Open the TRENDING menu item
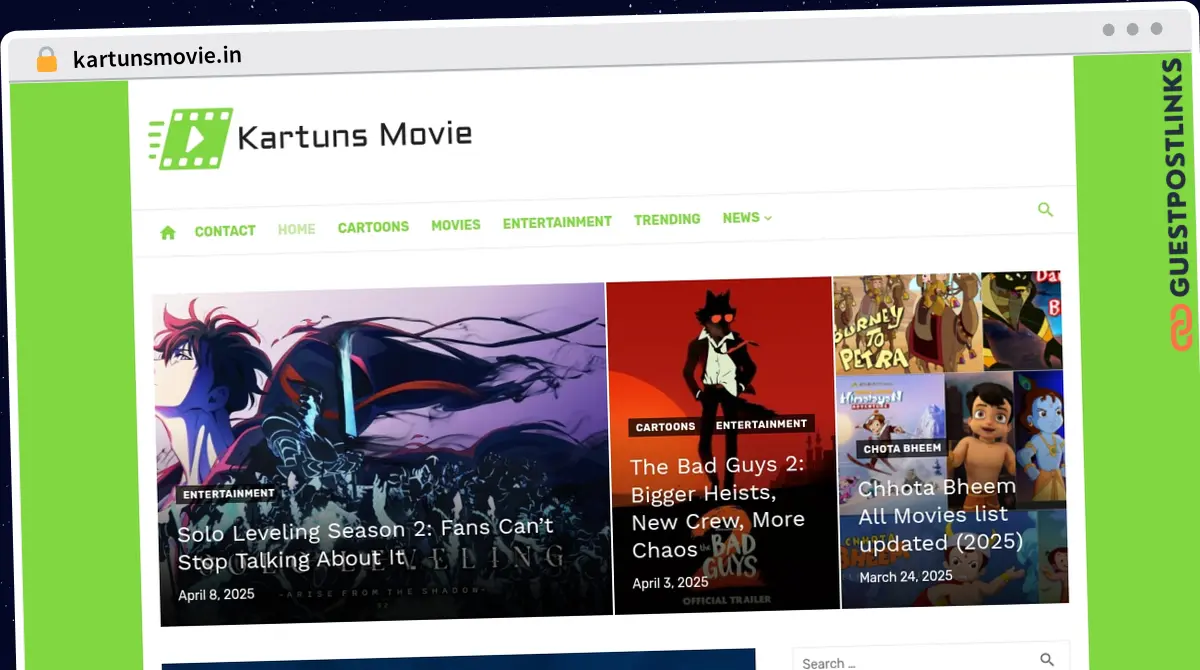Screen dimensions: 1200x670 [x=667, y=219]
